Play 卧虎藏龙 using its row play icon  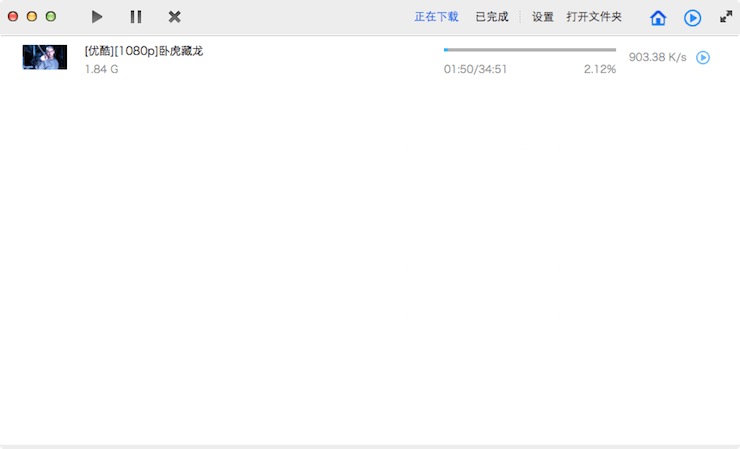703,58
